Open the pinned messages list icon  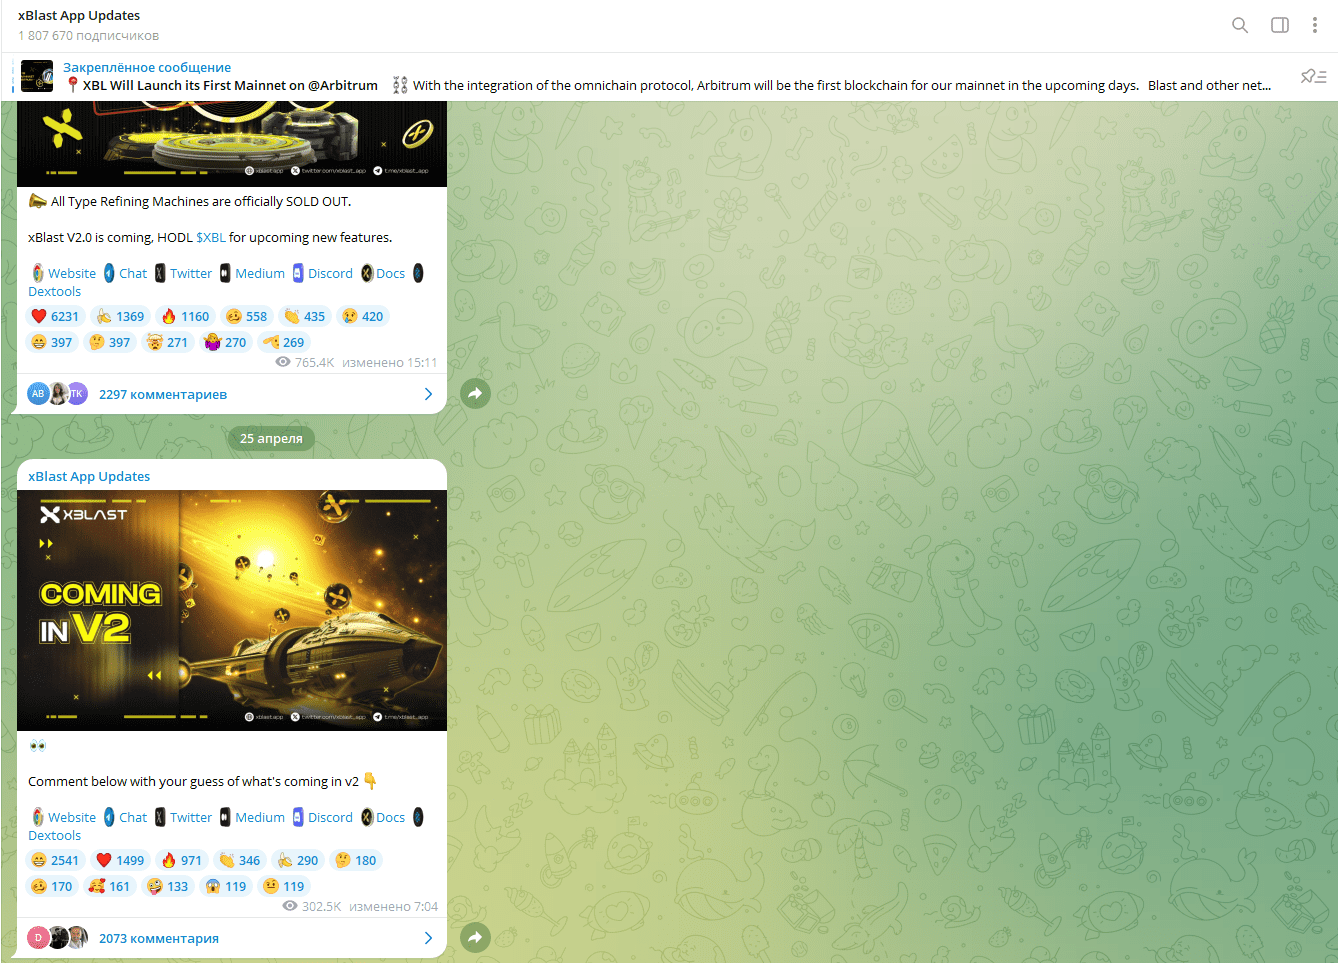click(x=1313, y=76)
